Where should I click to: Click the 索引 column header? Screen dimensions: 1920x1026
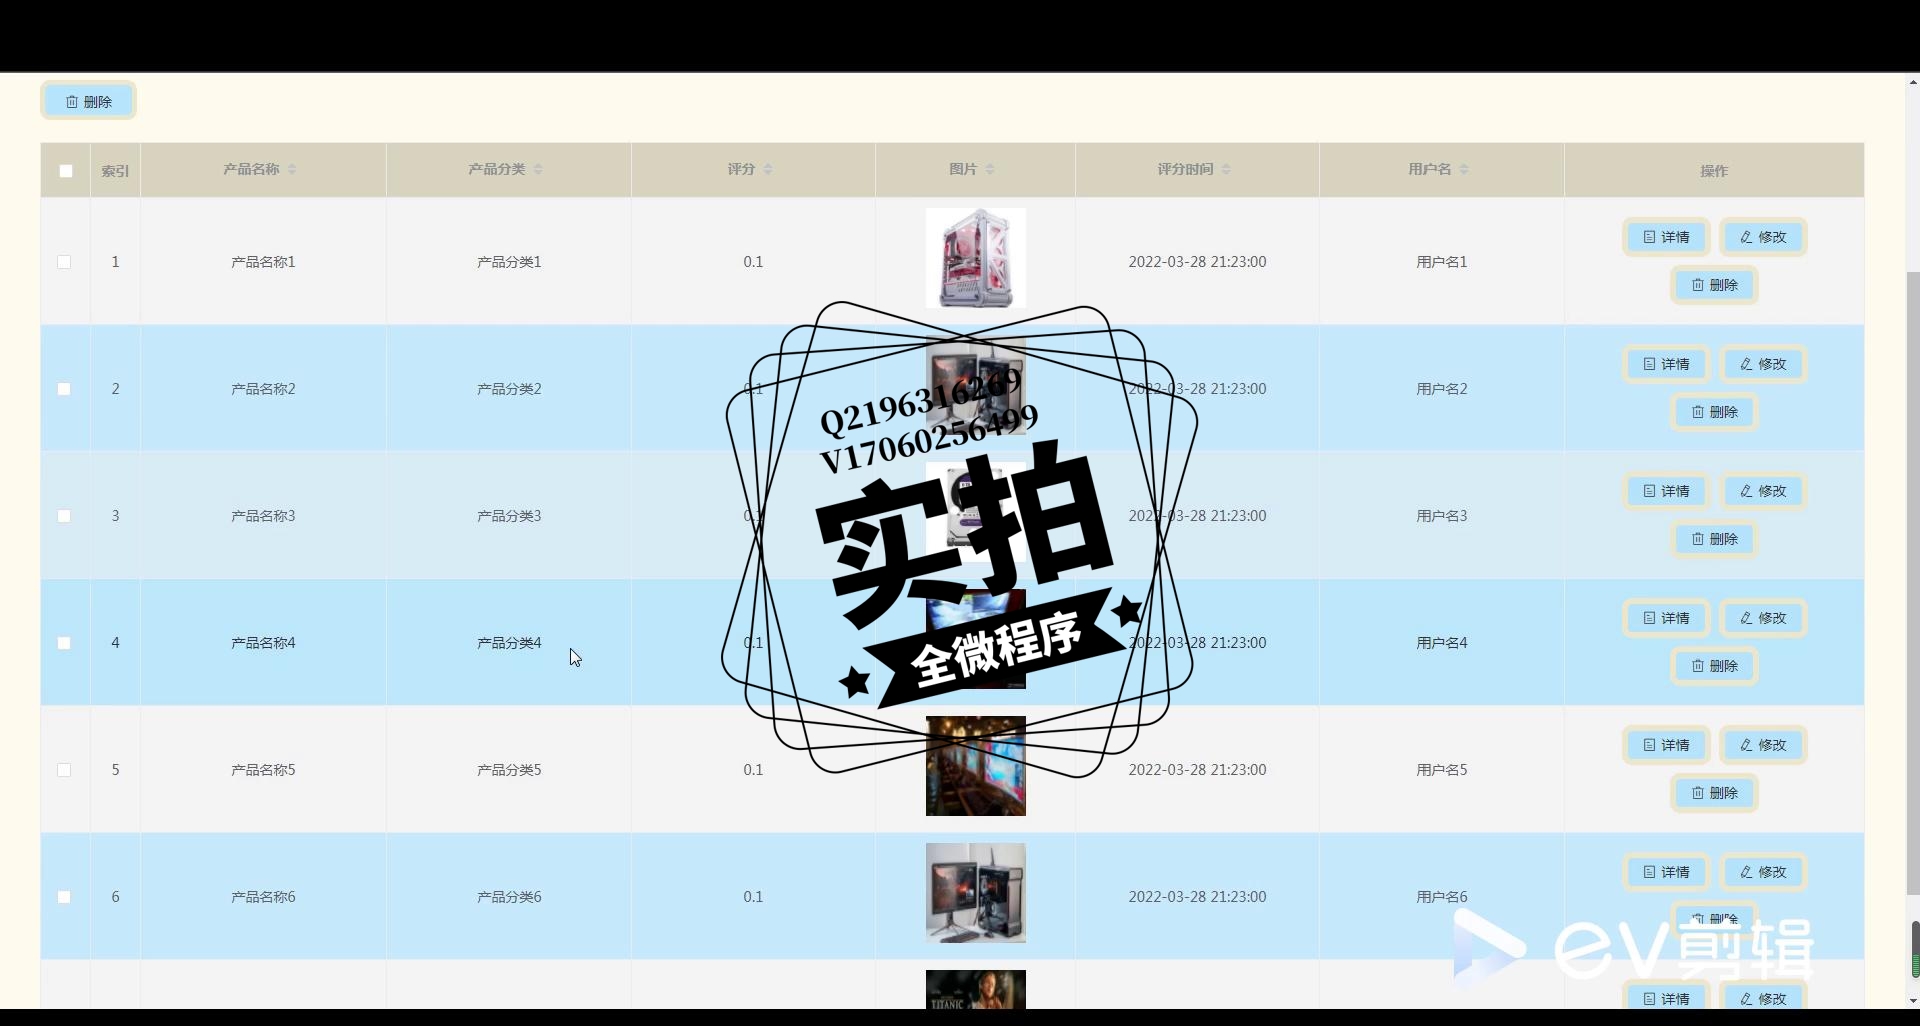click(x=115, y=171)
